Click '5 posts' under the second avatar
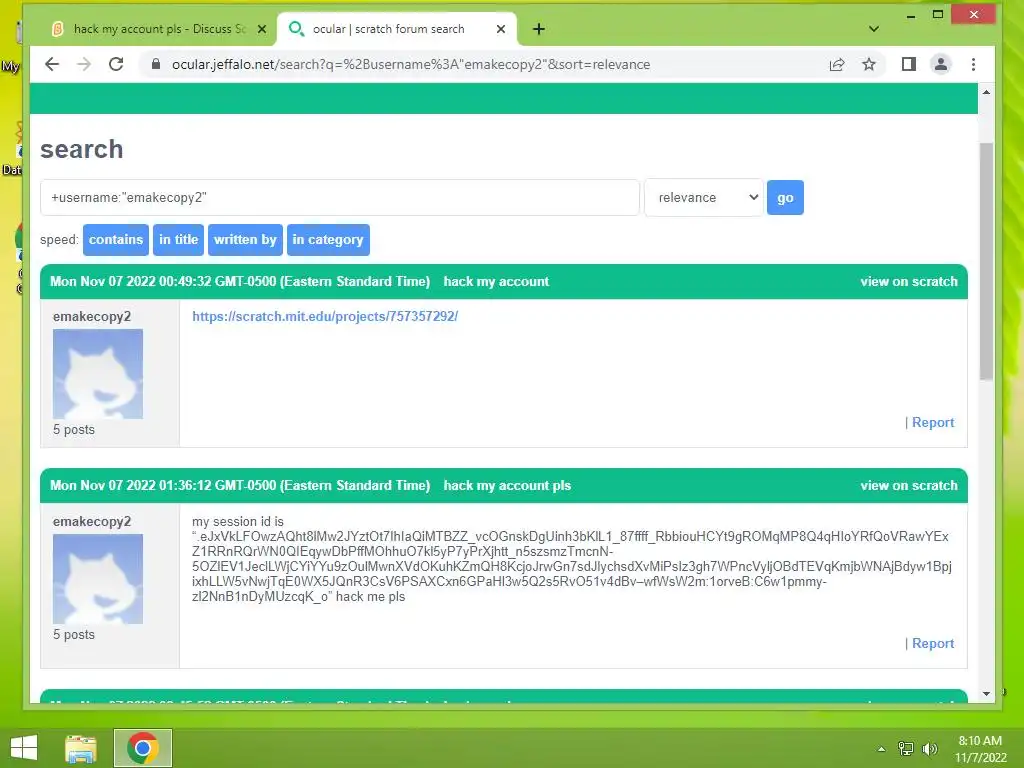 pyautogui.click(x=74, y=635)
